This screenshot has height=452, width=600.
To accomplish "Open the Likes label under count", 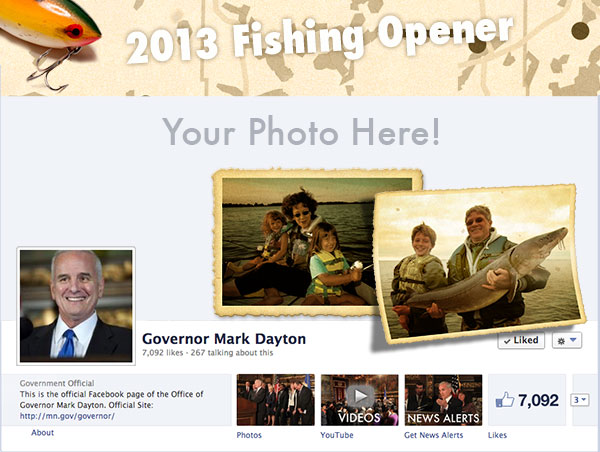I will point(497,435).
